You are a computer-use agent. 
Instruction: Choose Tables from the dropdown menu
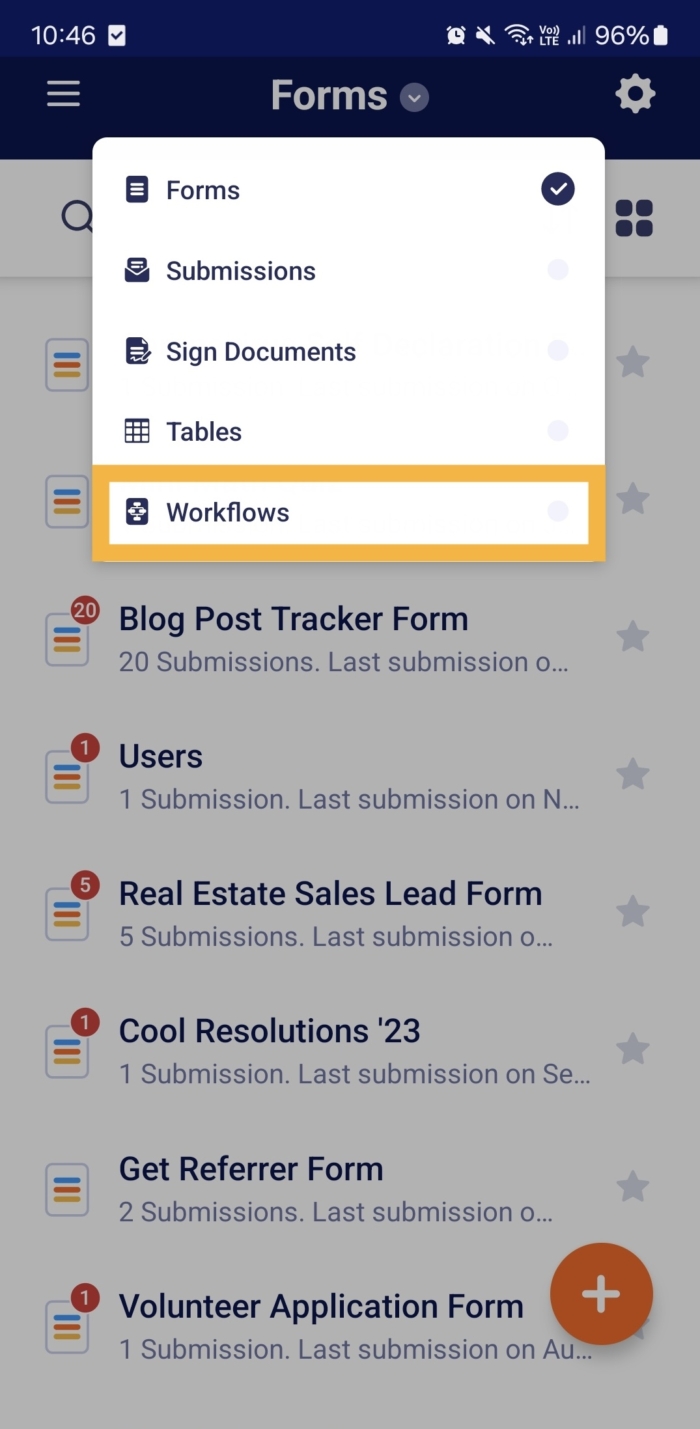[x=204, y=432]
